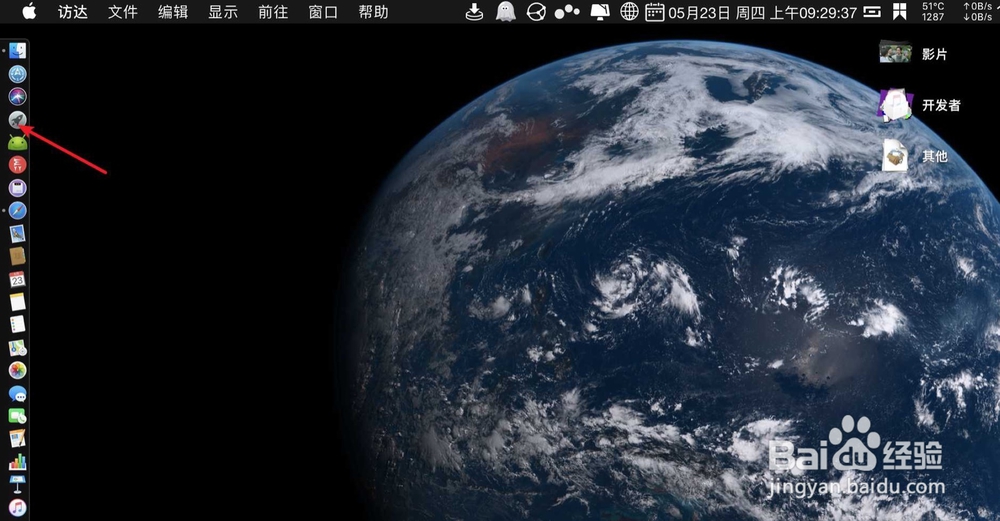The width and height of the screenshot is (1000, 521).
Task: Click the calendar icon in menu bar
Action: pyautogui.click(x=654, y=11)
